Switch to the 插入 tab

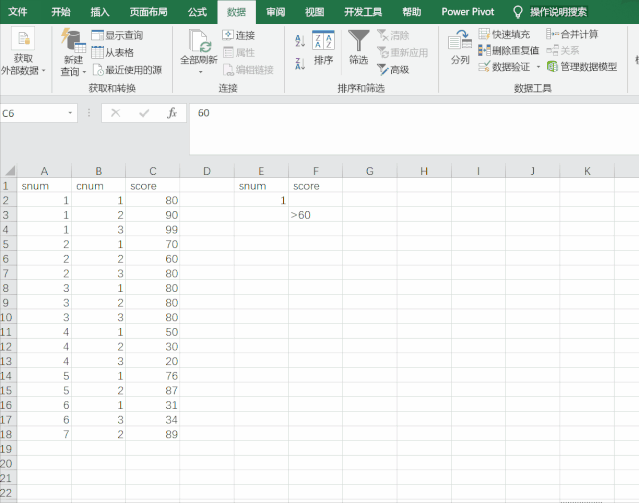[x=100, y=12]
